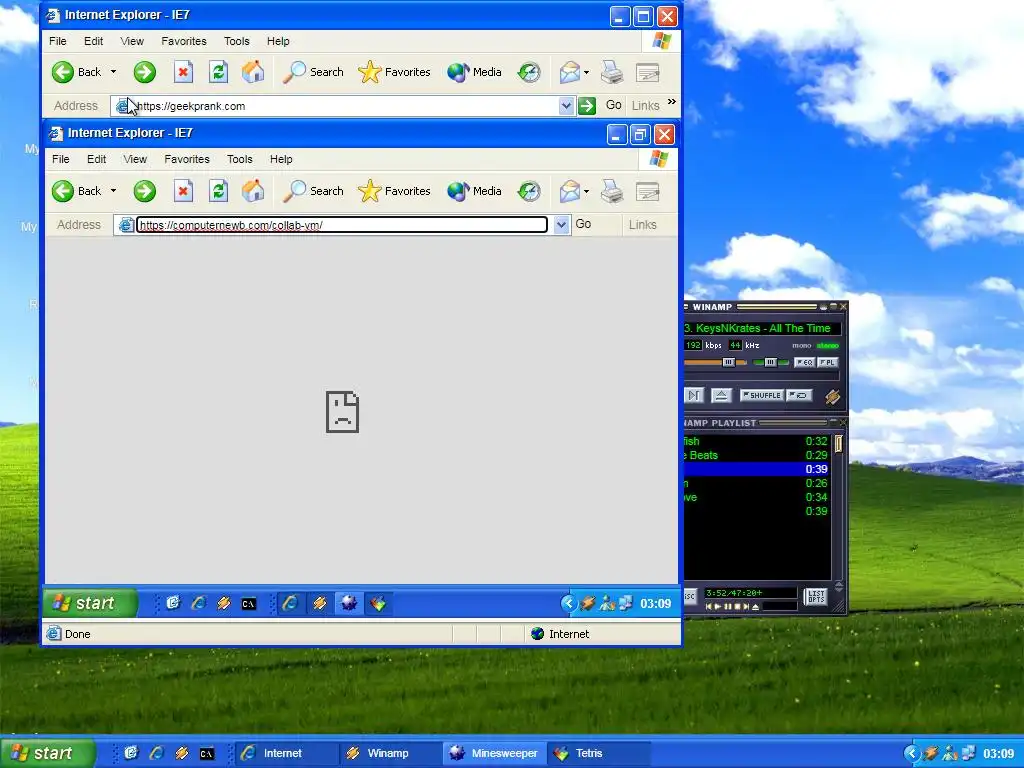Expand hidden tray icons in outer taskbar
Screen dimensions: 1024x768
click(x=912, y=753)
